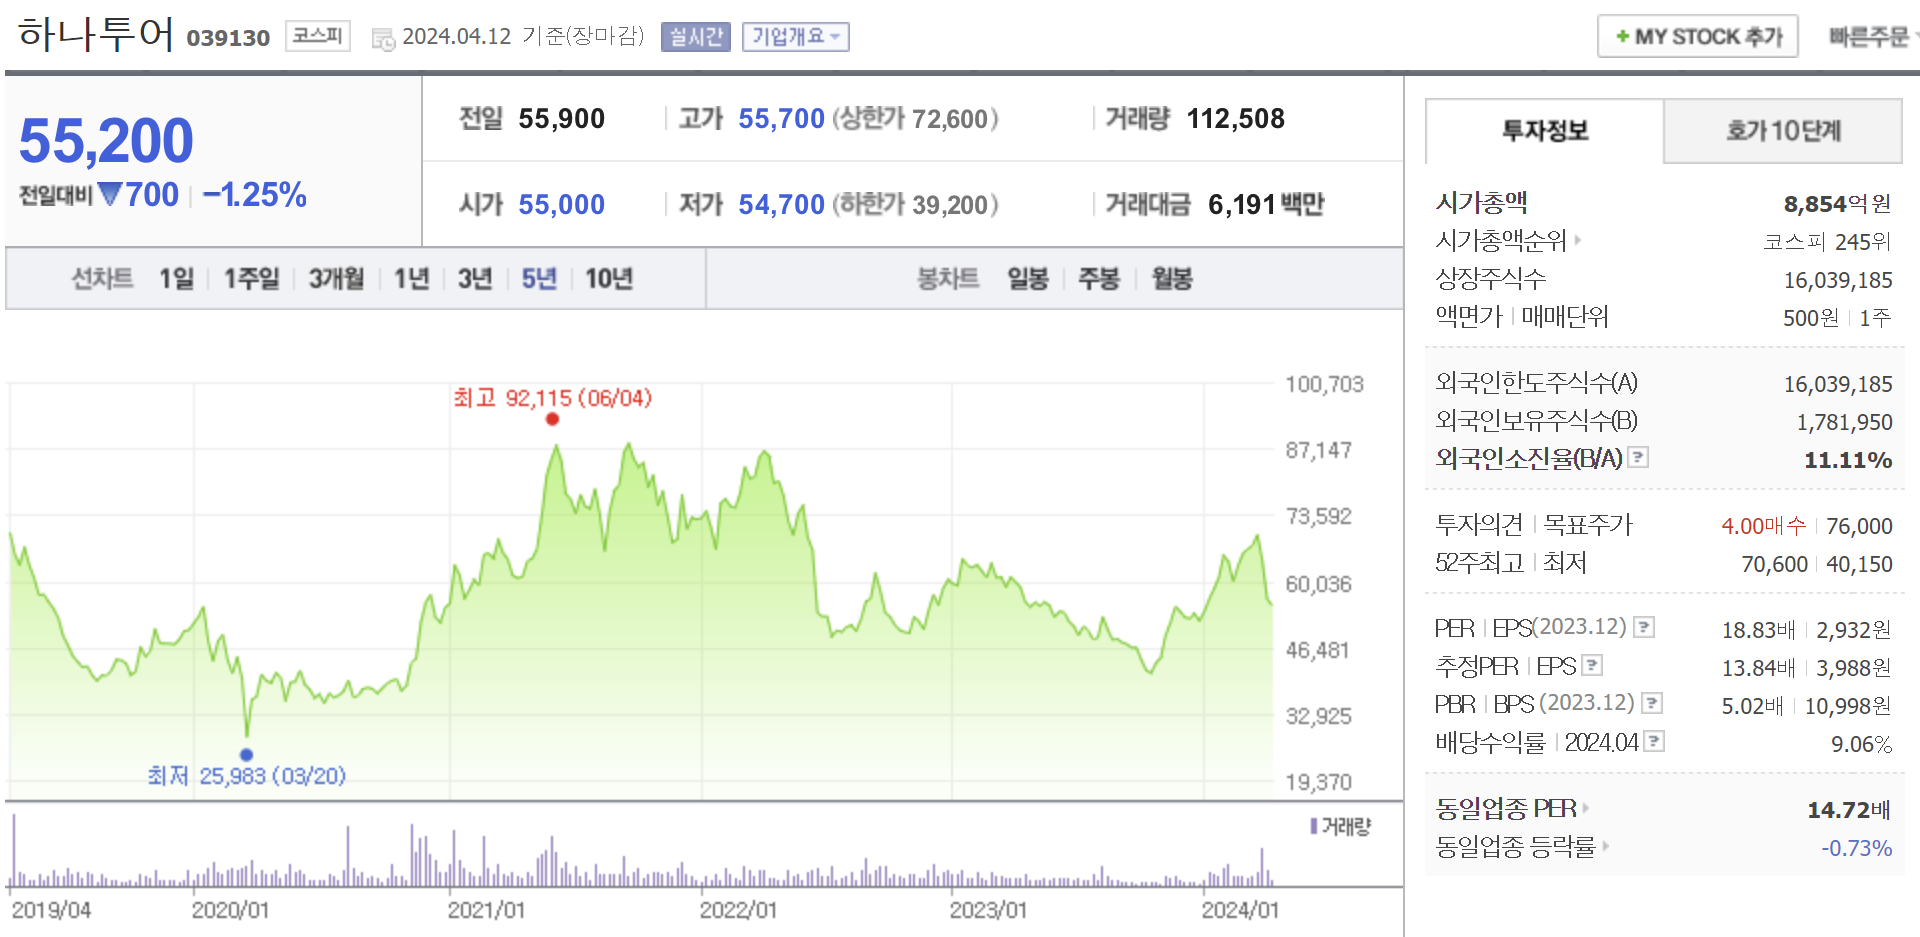Click the 외국인보유주식수(B) value 1,781,950
1920x937 pixels.
(1844, 422)
